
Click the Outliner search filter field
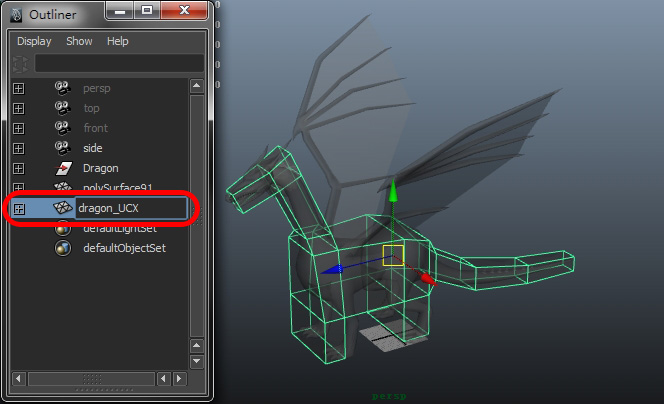pyautogui.click(x=118, y=63)
